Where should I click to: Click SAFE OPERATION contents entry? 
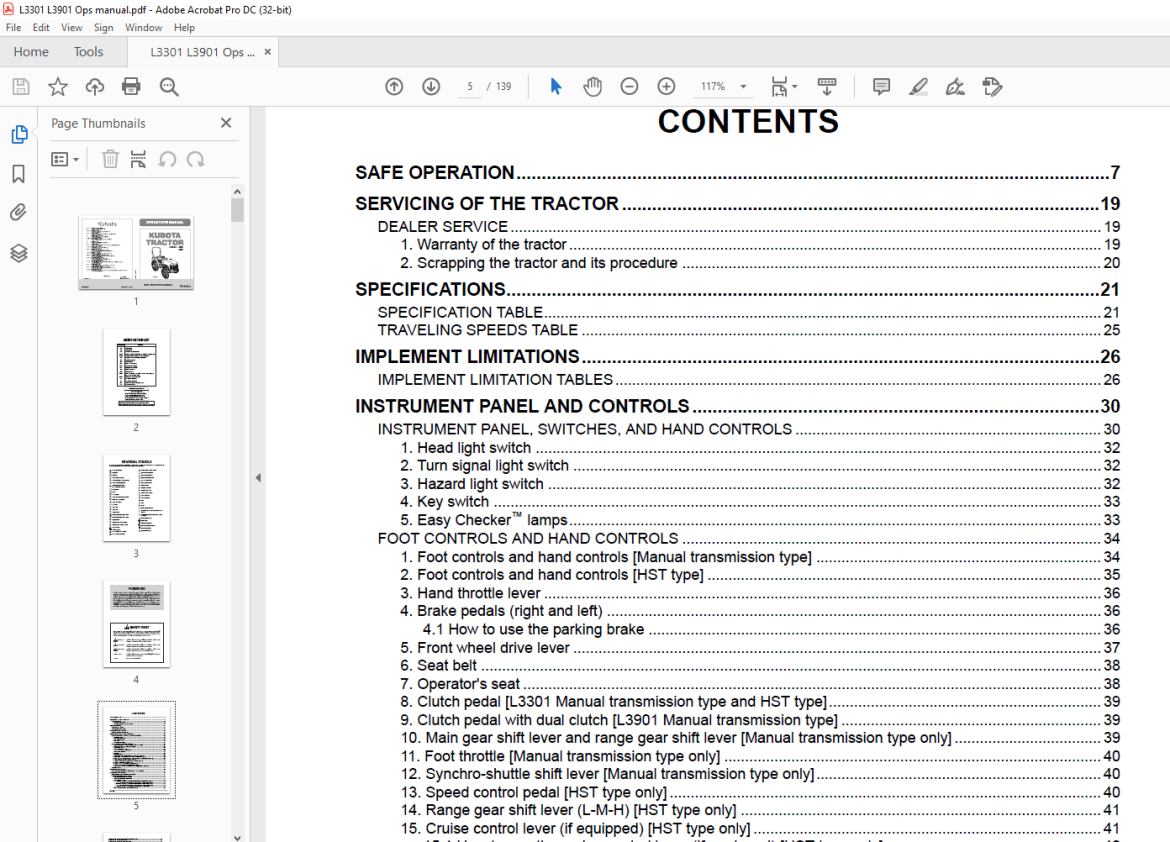(737, 172)
